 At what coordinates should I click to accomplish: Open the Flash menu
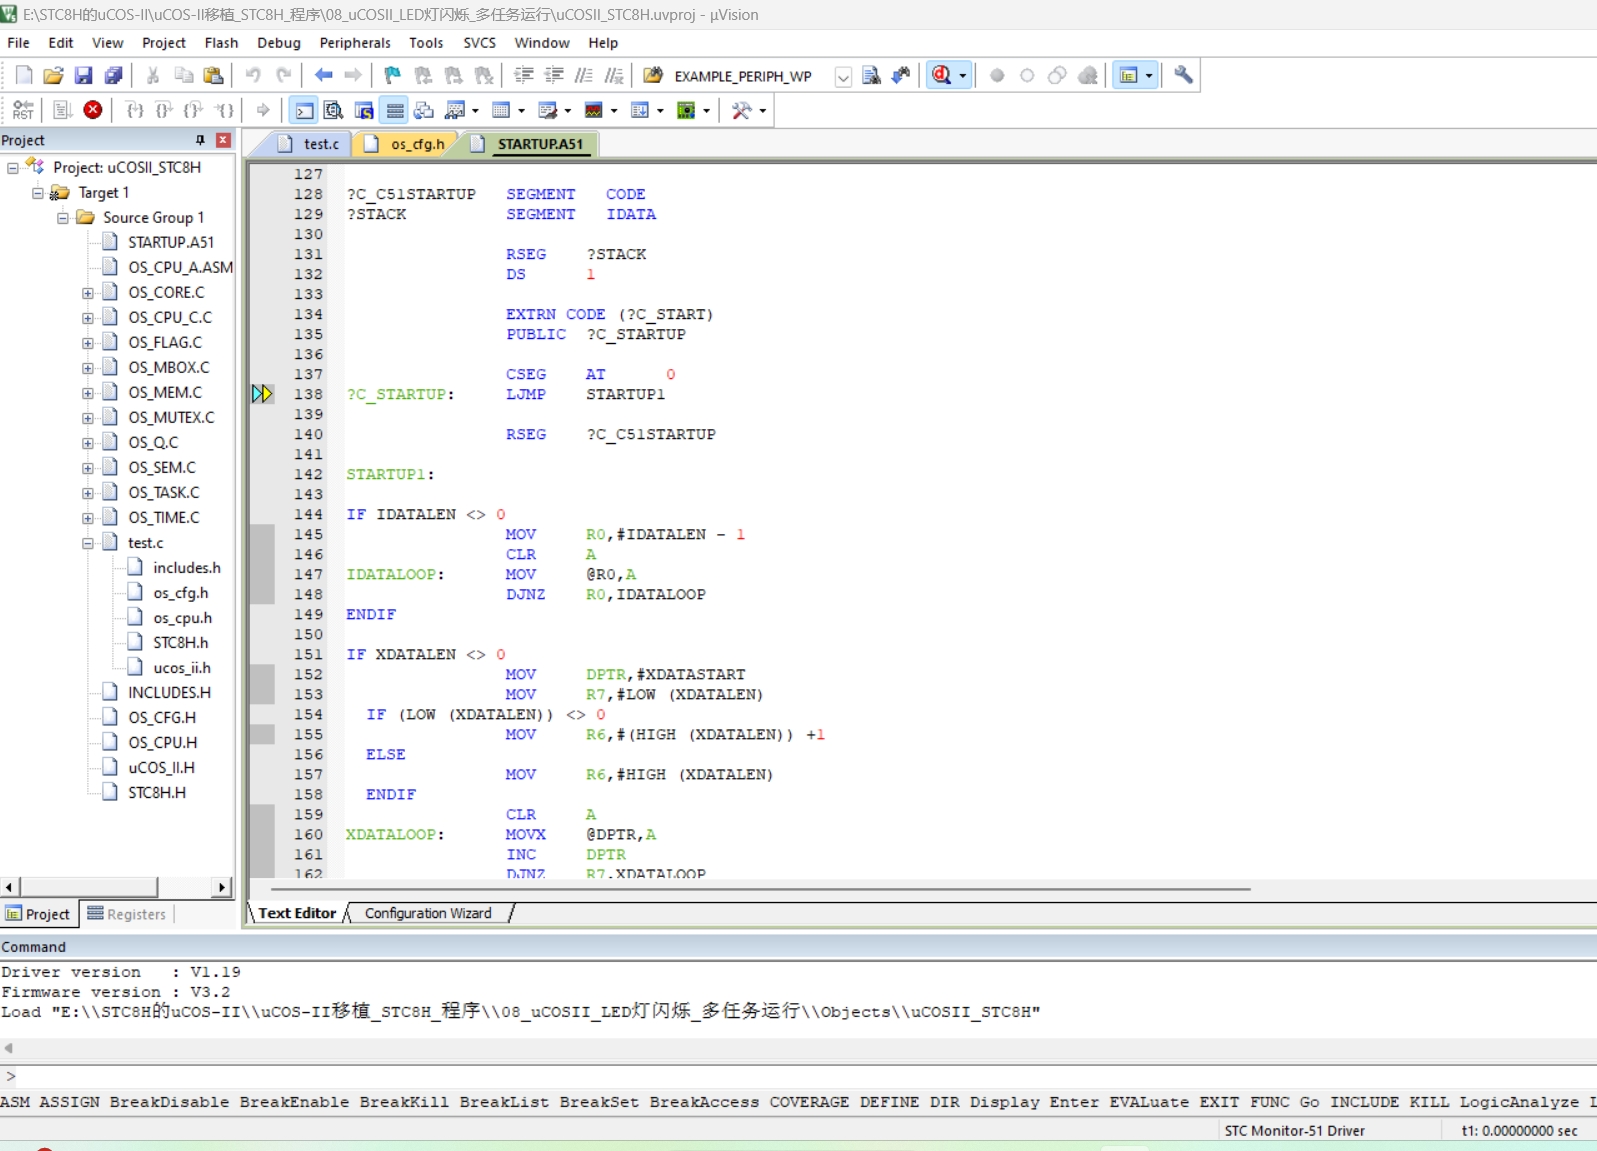[x=221, y=43]
